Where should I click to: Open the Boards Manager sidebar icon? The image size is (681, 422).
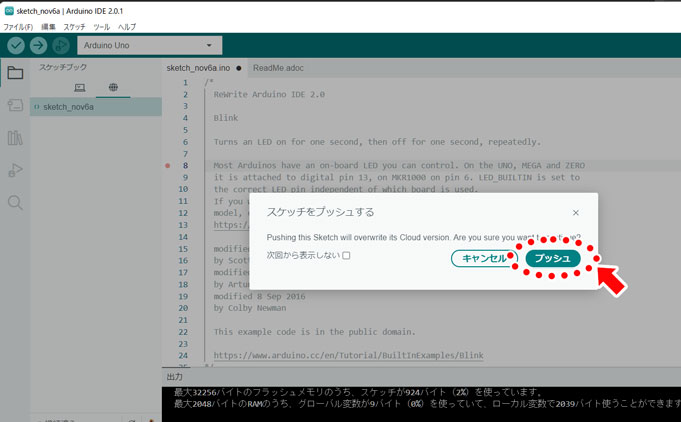[x=15, y=105]
